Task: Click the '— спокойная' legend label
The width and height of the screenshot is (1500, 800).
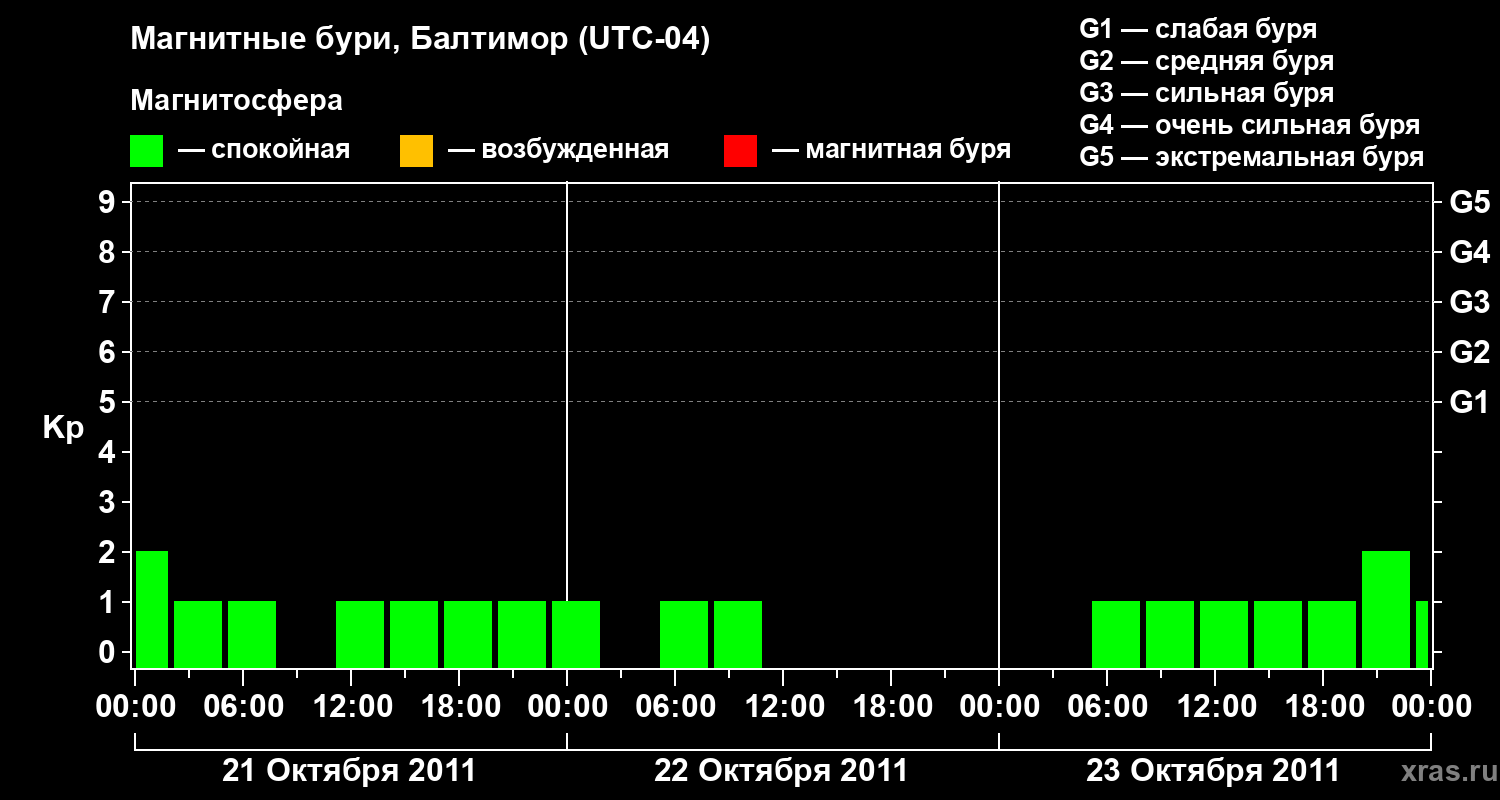Action: pos(264,151)
